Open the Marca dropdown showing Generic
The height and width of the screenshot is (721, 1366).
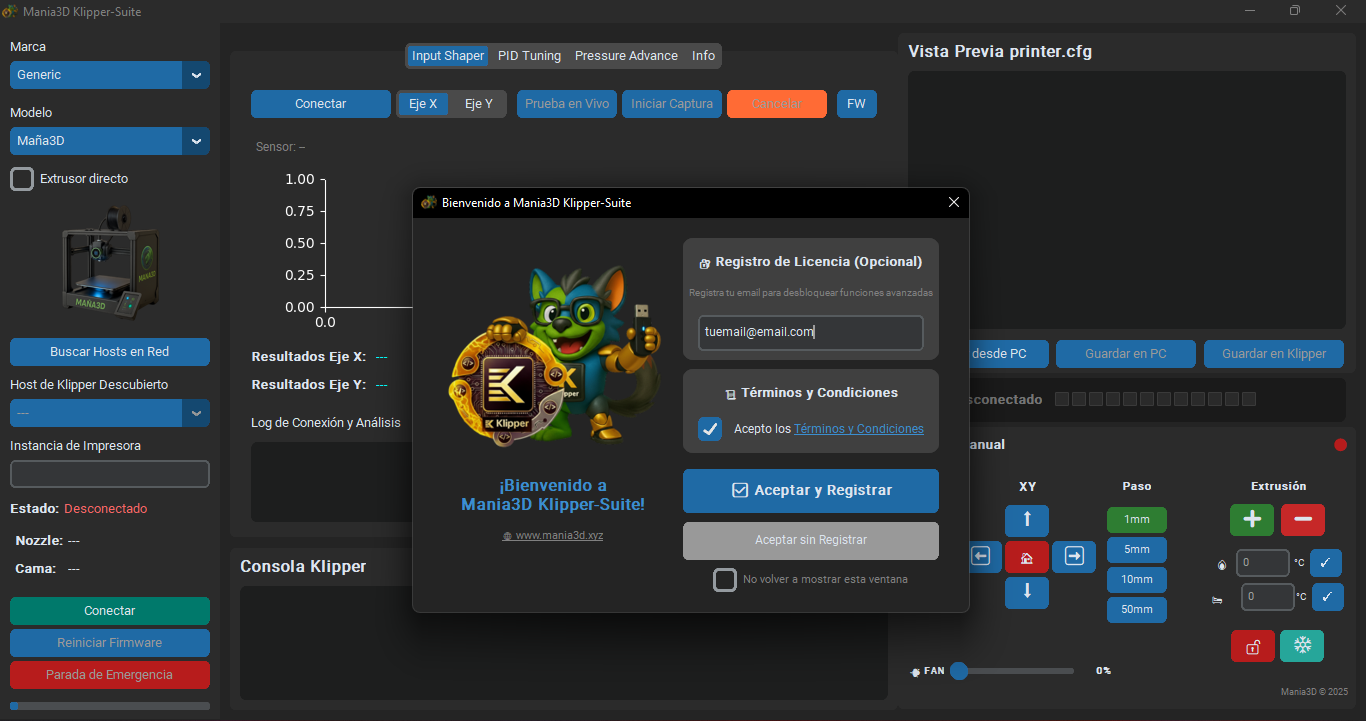[x=110, y=75]
